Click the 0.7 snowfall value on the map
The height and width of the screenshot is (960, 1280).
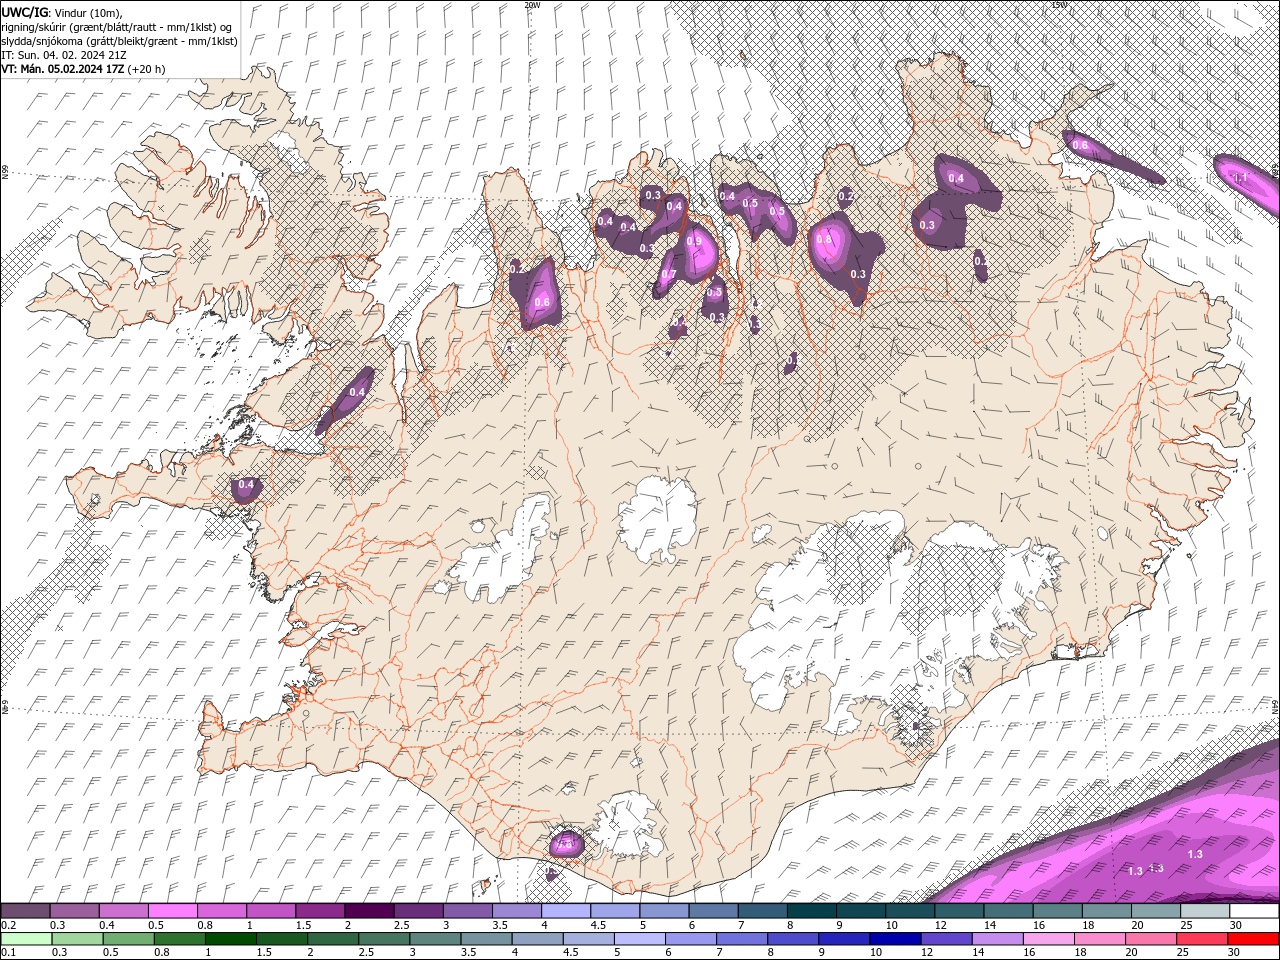click(x=669, y=275)
